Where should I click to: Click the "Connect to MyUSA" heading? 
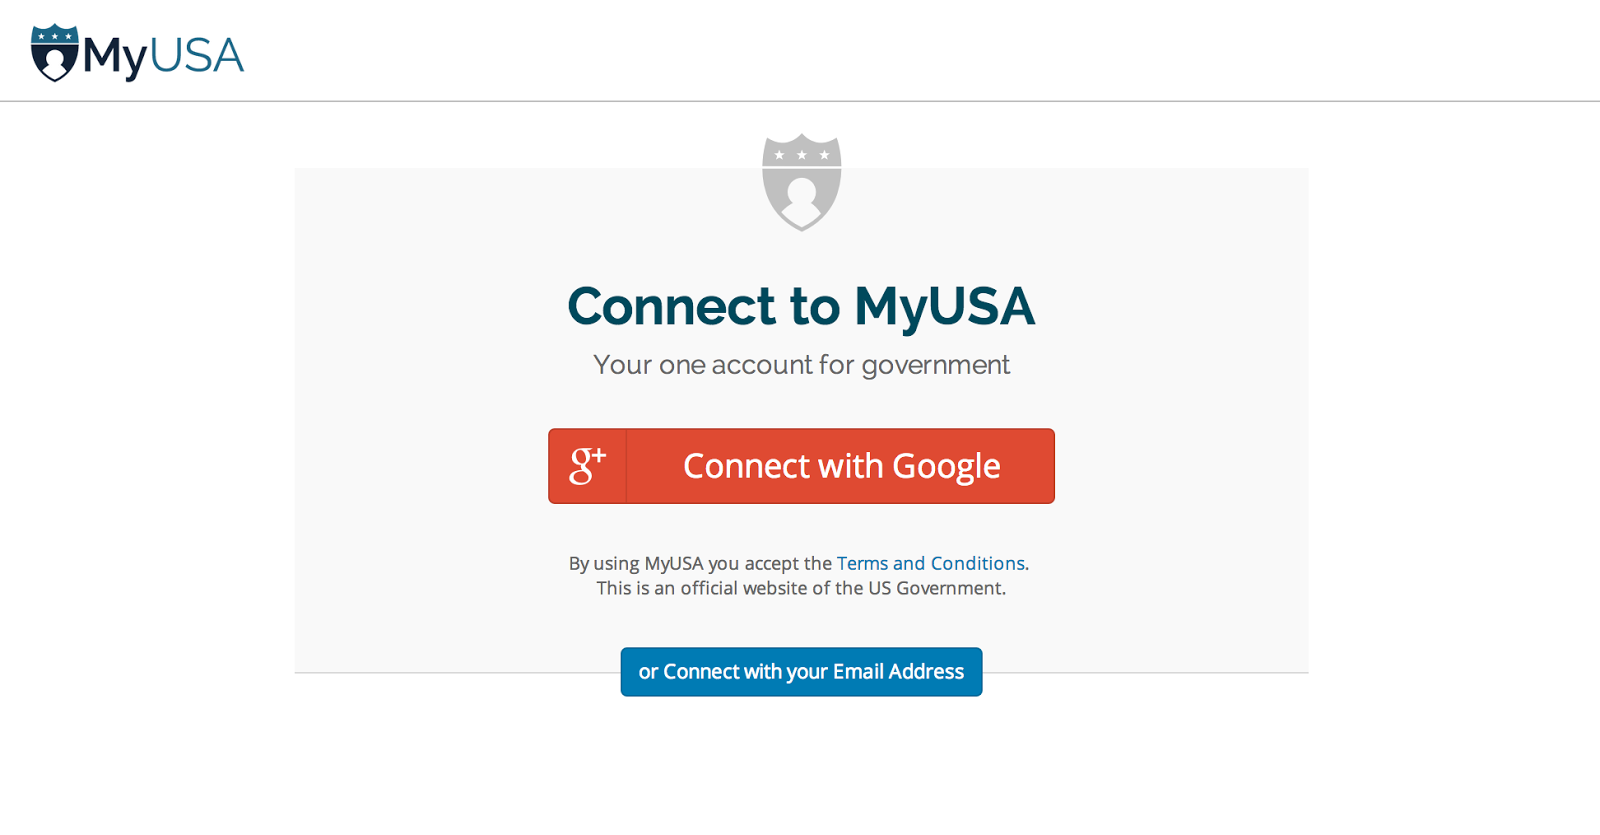tap(801, 306)
